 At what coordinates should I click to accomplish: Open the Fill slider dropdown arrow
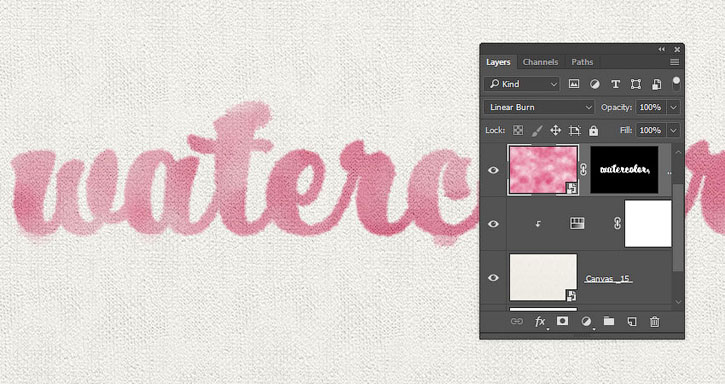tap(673, 130)
